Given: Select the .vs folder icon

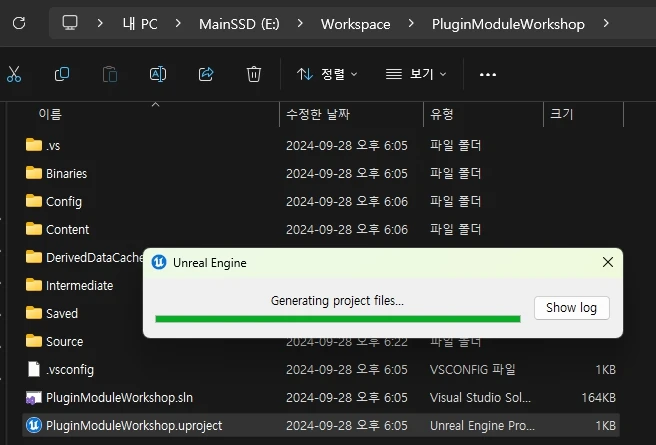Looking at the screenshot, I should coord(34,145).
